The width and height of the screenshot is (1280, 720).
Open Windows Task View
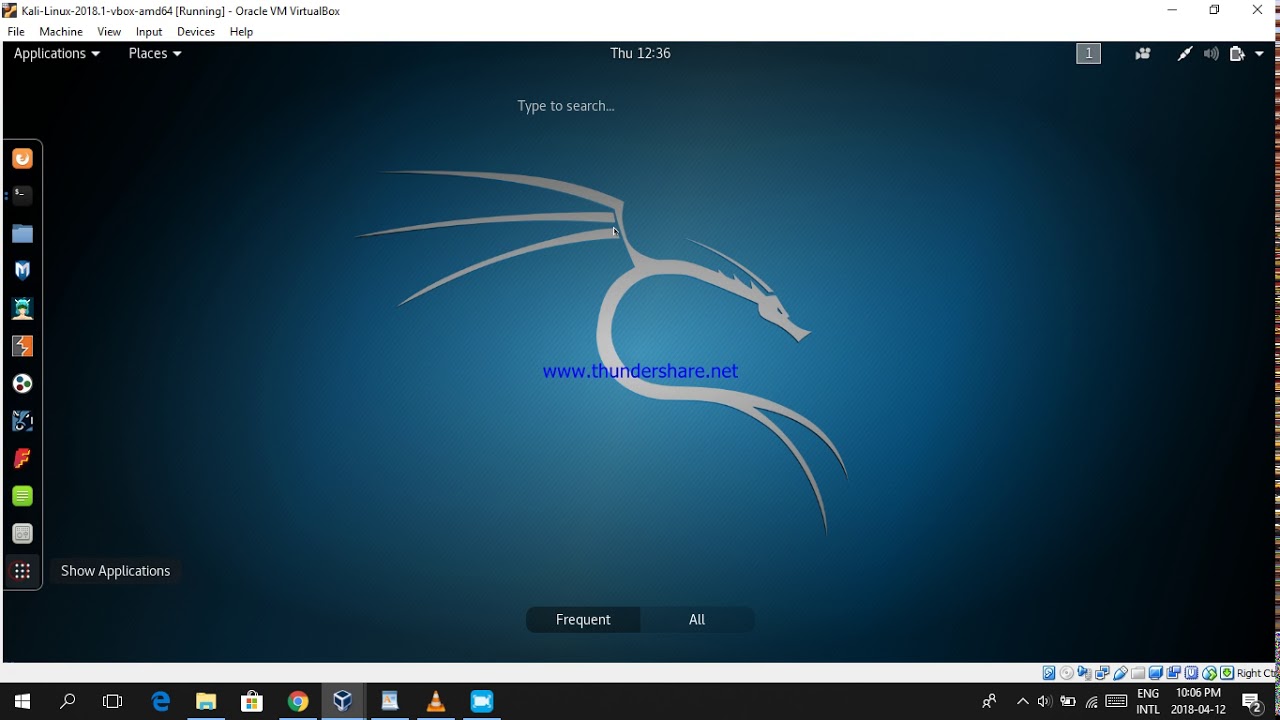[113, 702]
